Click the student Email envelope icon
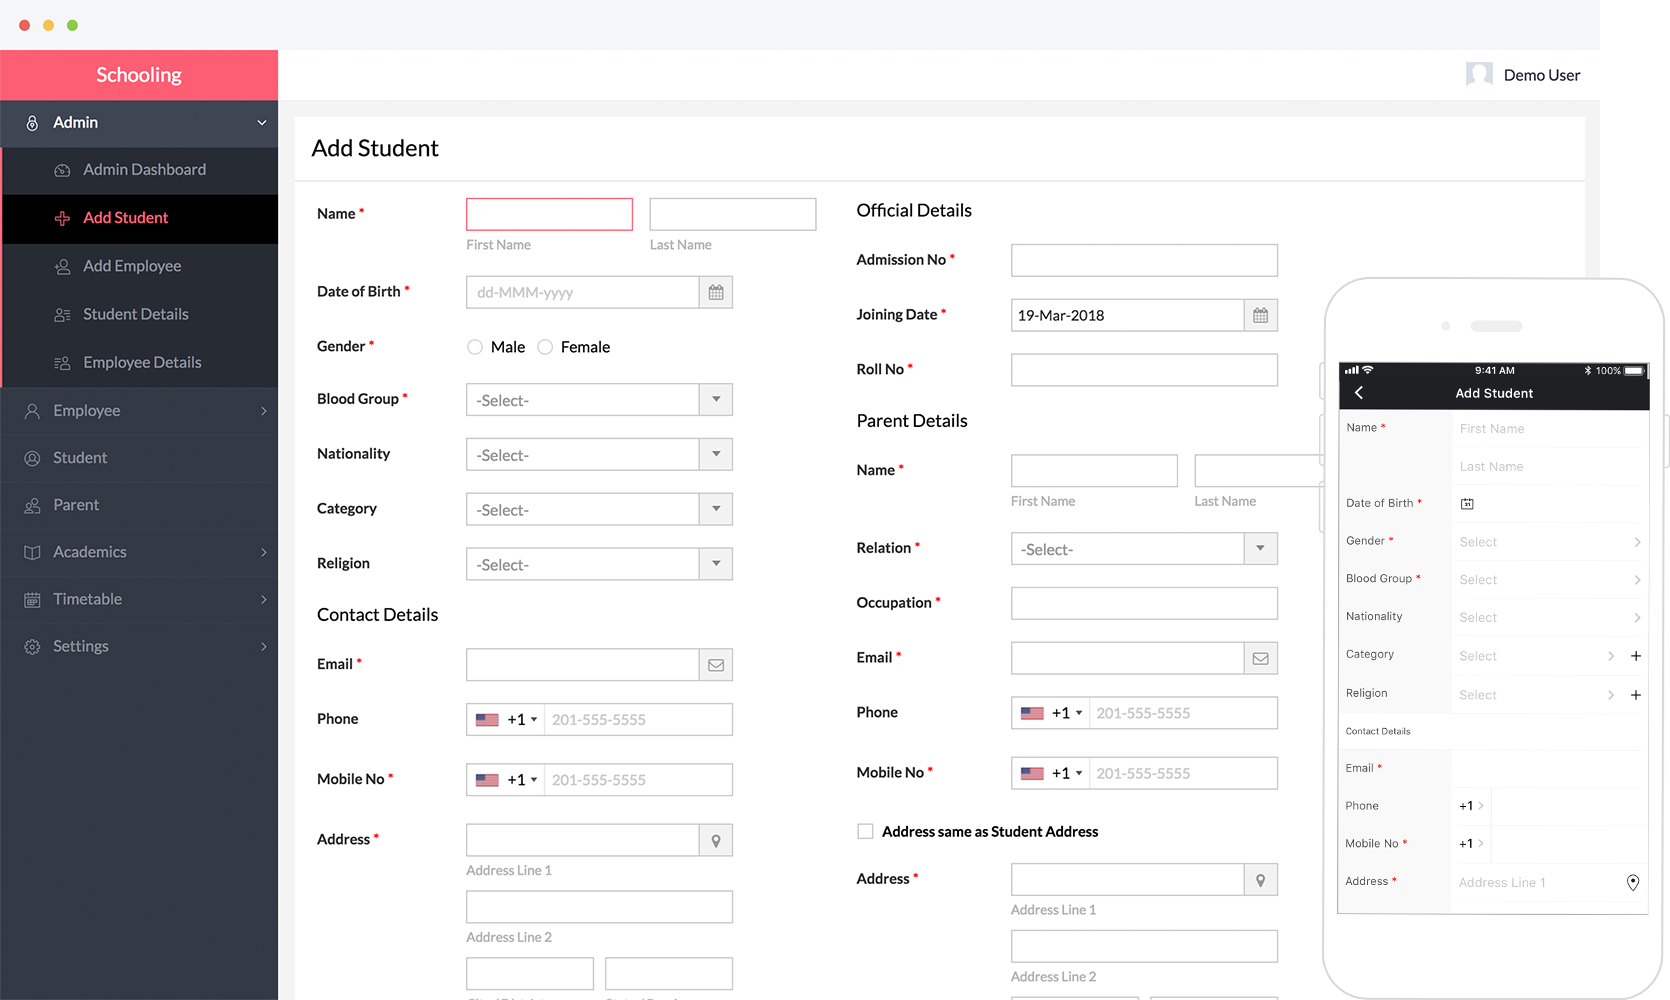Viewport: 1670px width, 1000px height. point(716,665)
